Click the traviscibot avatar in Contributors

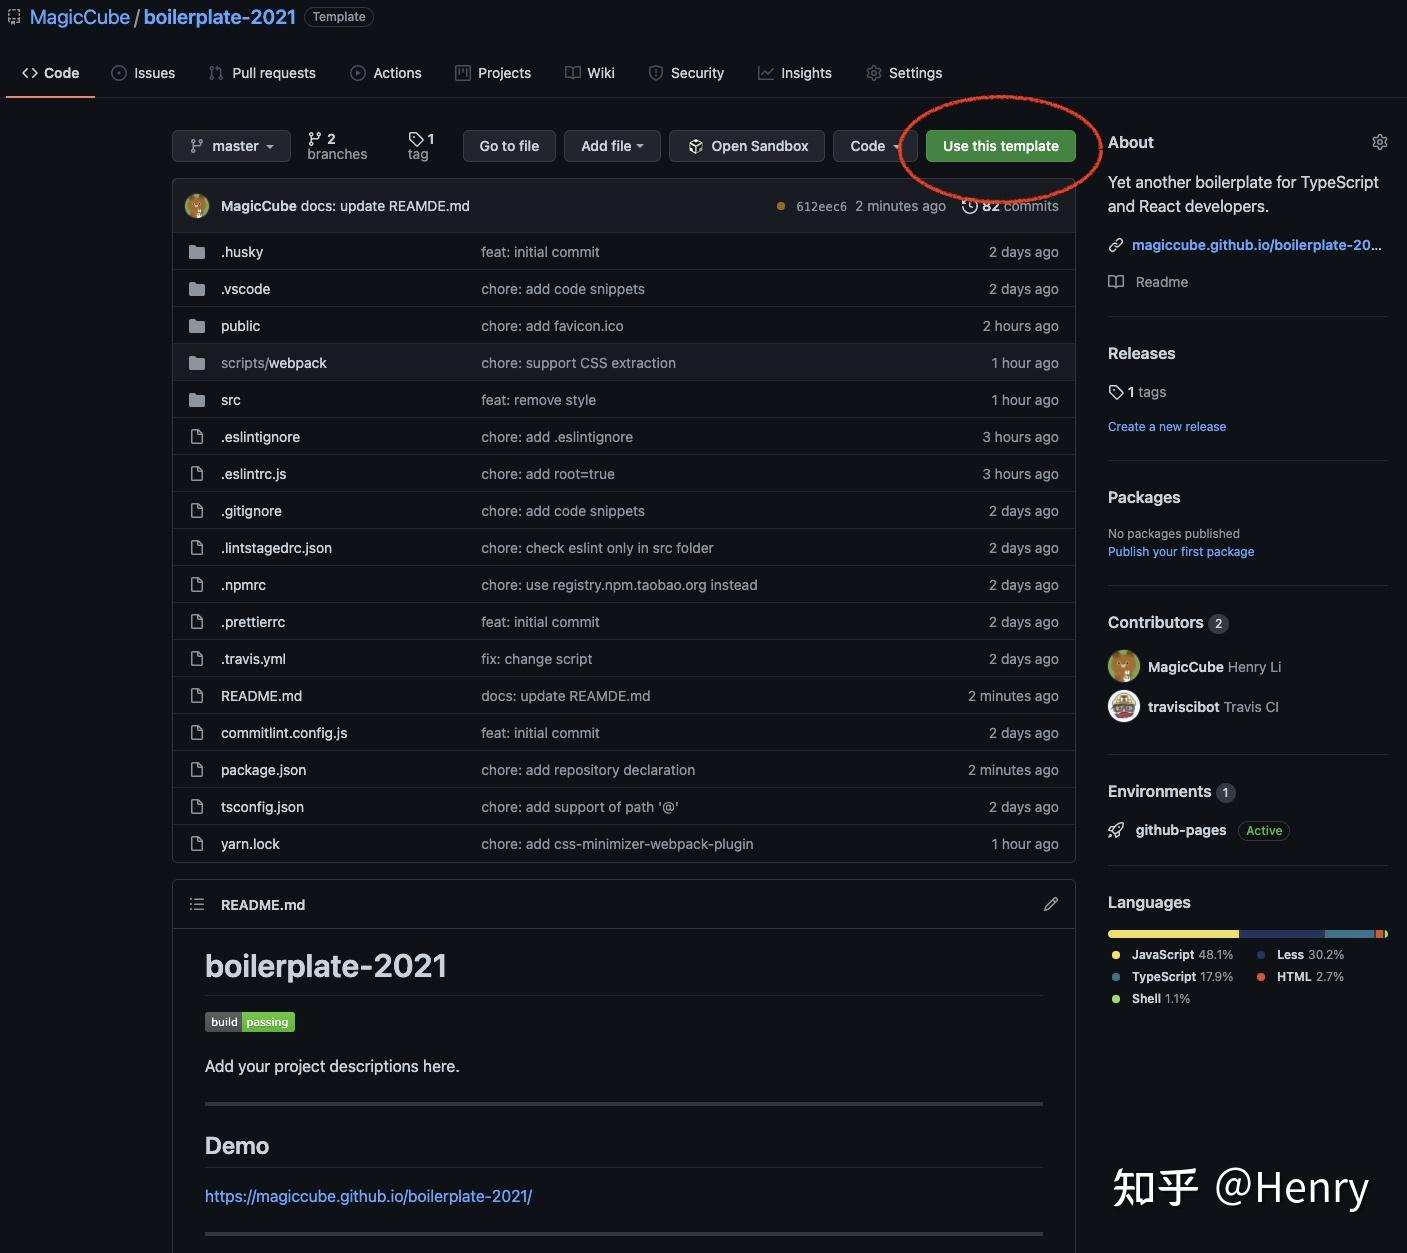[x=1124, y=706]
